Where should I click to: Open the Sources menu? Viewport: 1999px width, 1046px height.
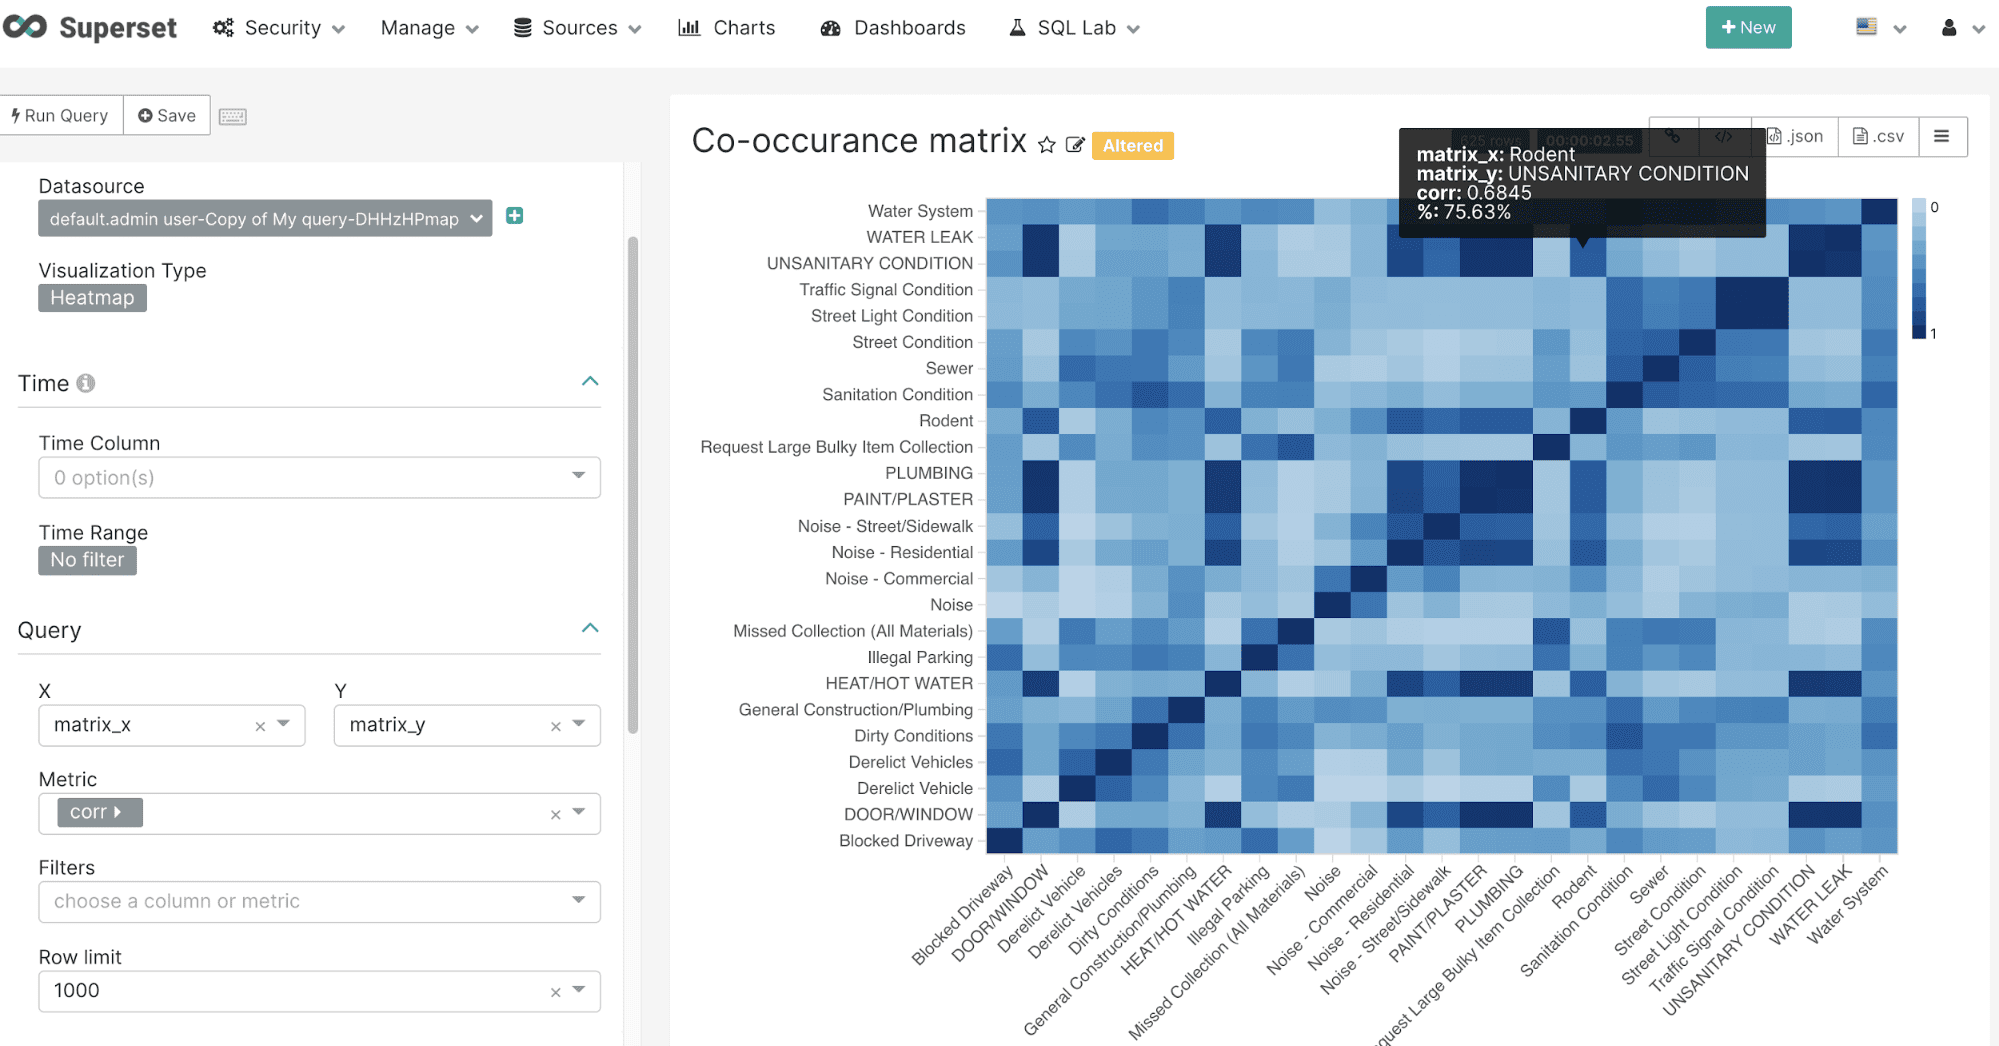click(577, 28)
